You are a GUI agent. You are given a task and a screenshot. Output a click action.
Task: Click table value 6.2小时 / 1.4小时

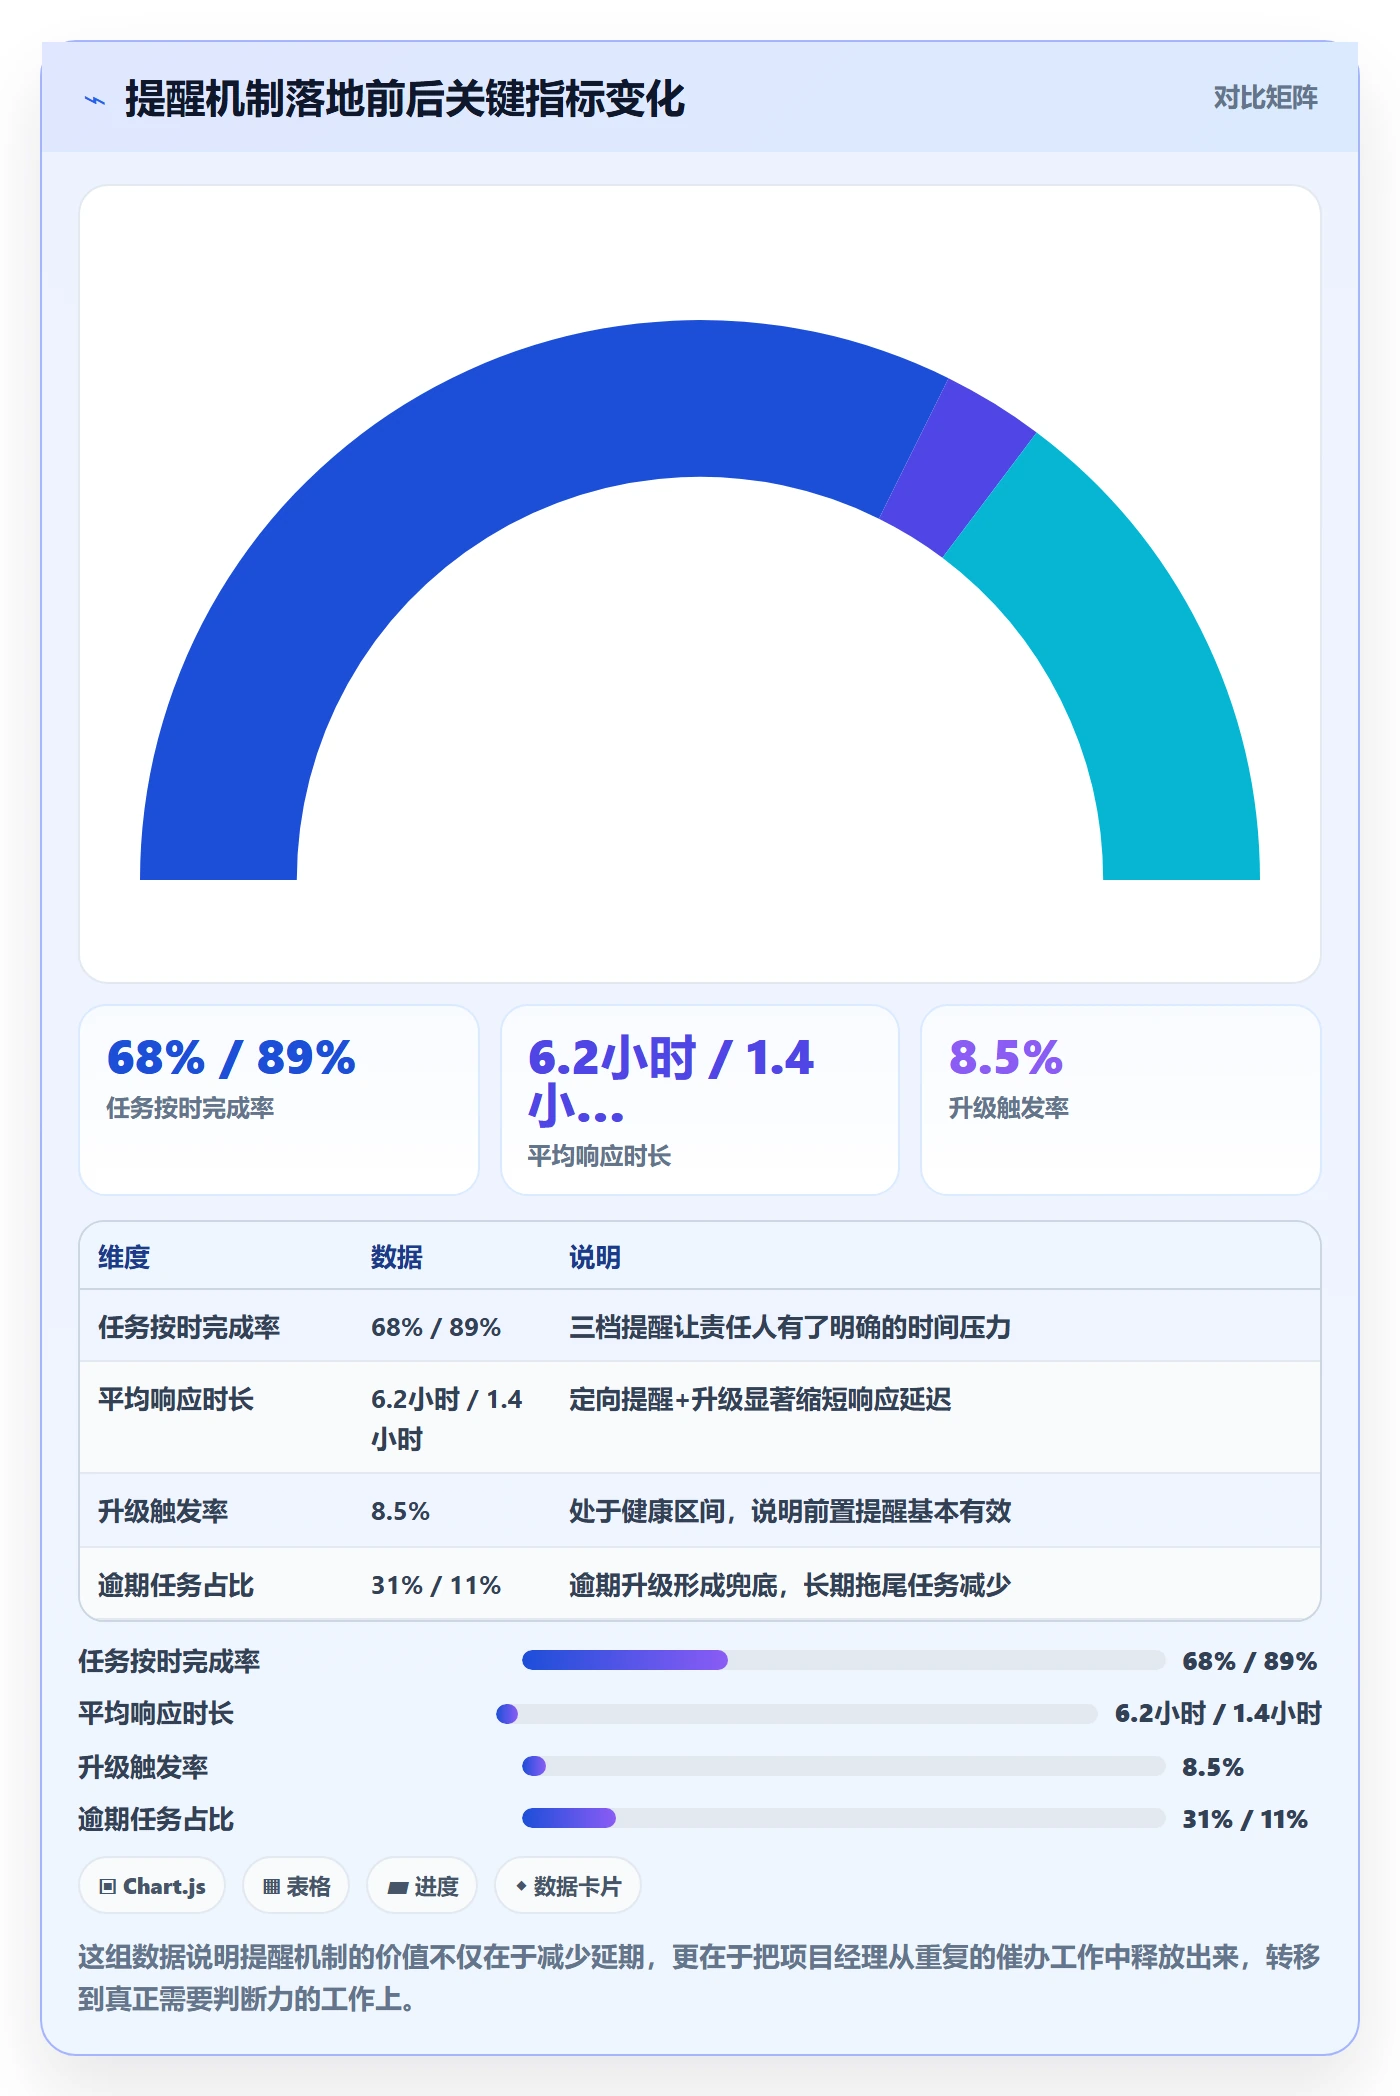tap(447, 1419)
